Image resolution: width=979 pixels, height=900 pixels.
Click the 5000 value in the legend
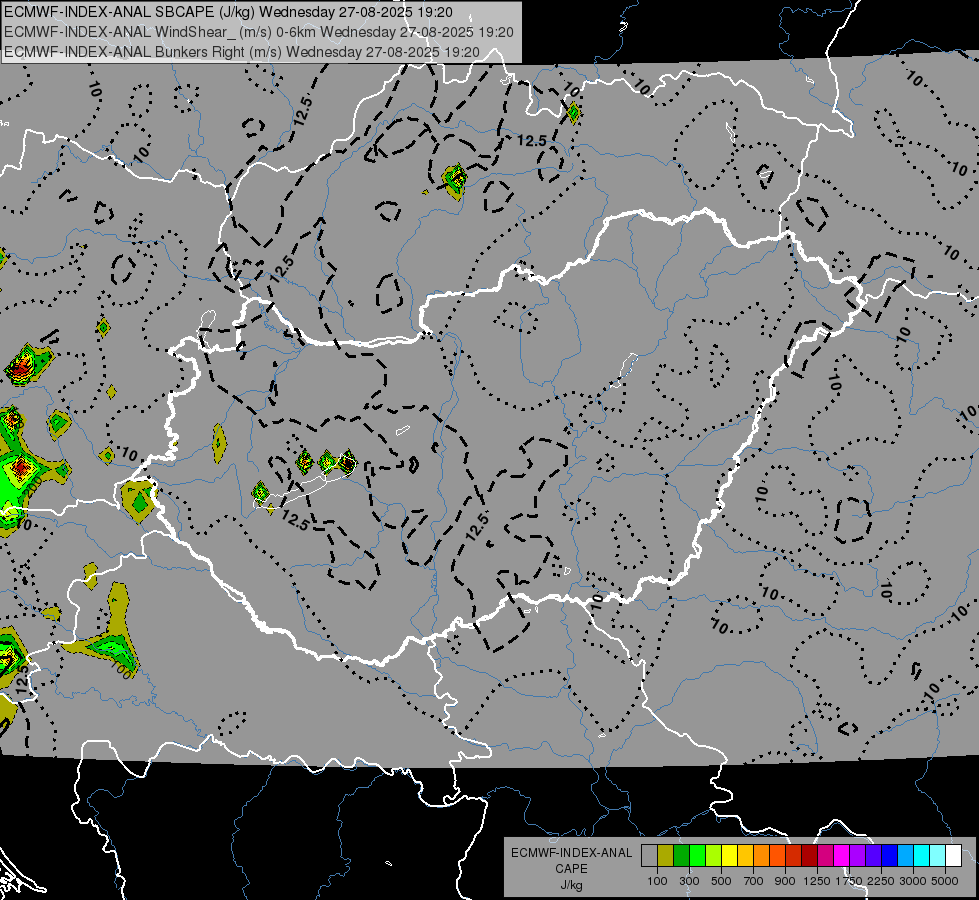[x=945, y=881]
